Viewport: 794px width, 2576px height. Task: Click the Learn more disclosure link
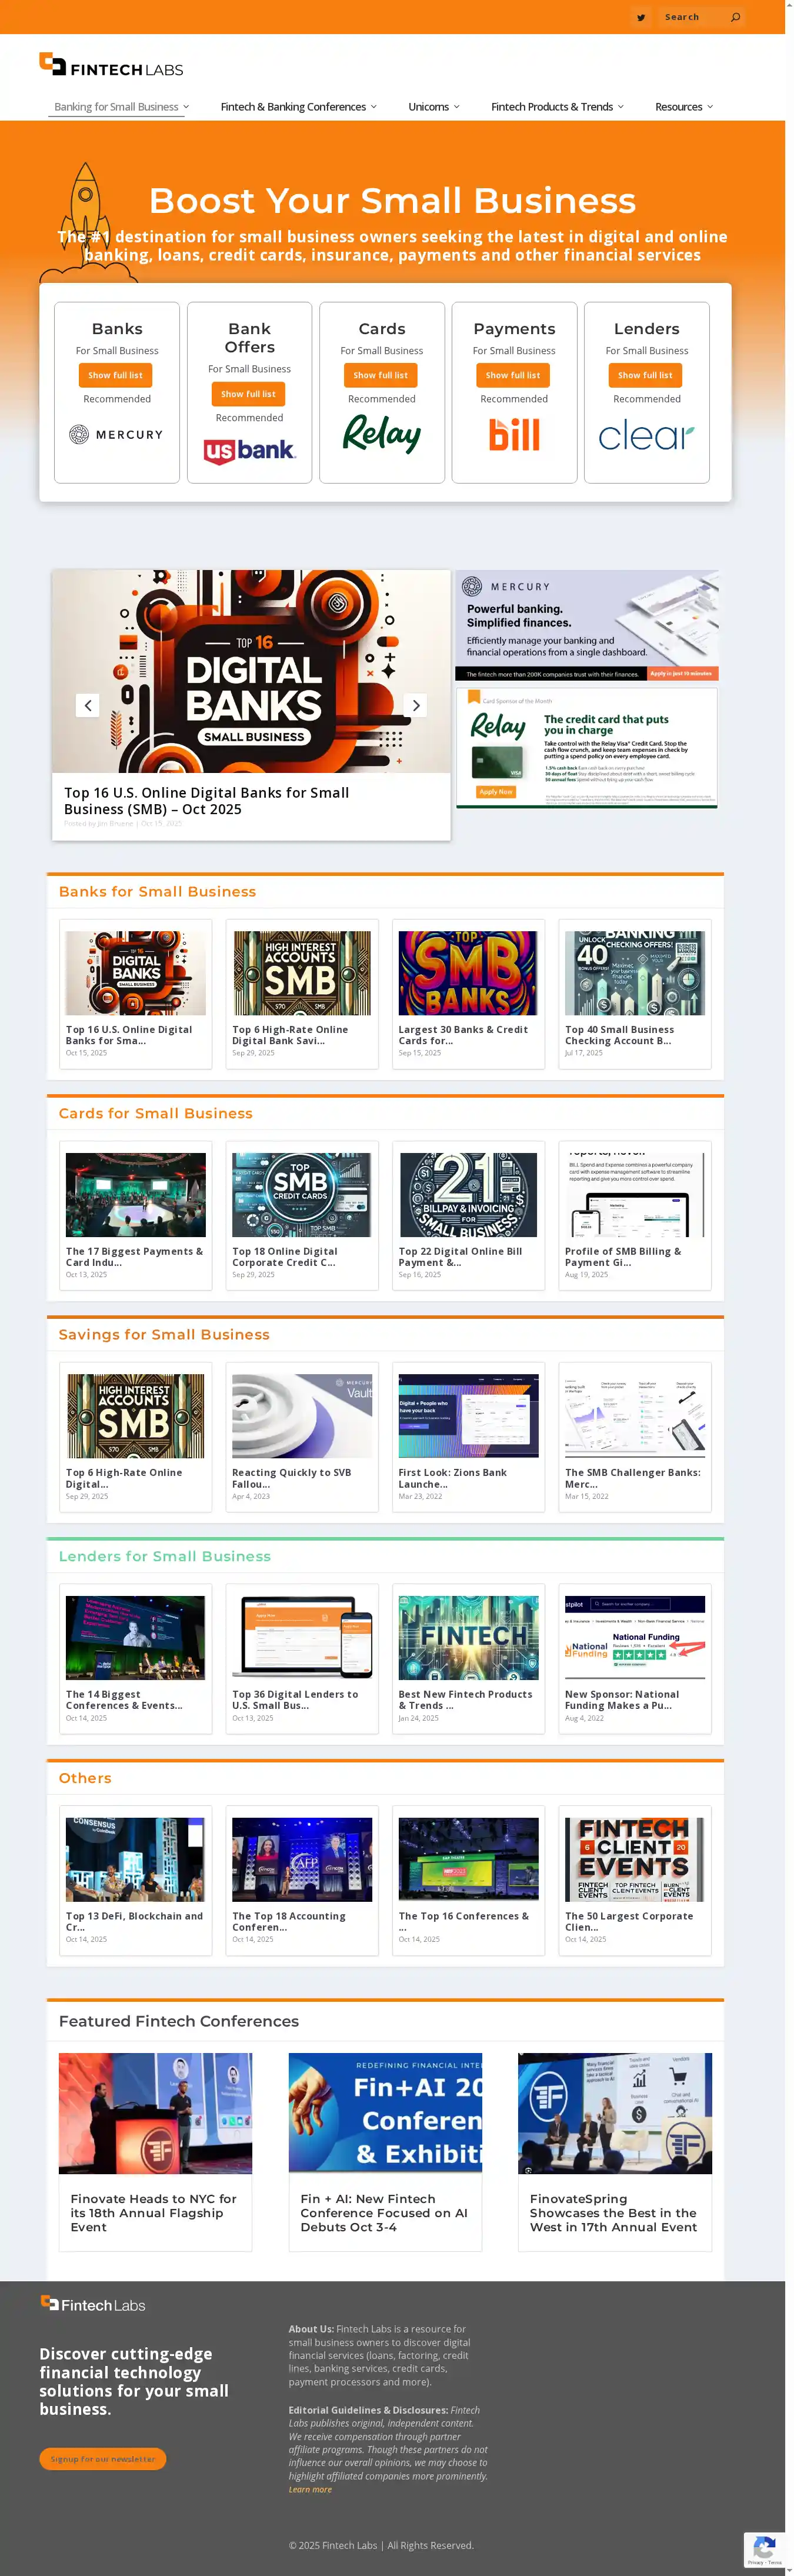click(x=310, y=2489)
